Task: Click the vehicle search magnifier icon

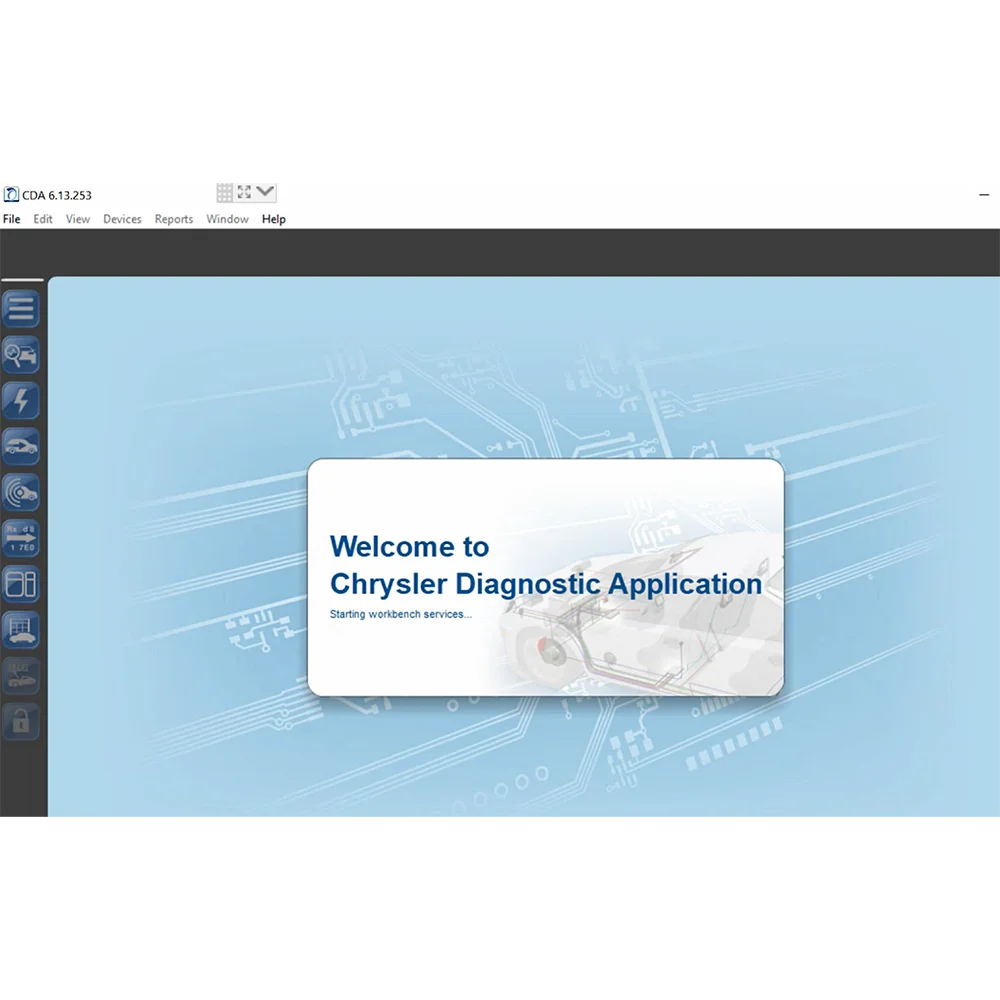Action: (21, 355)
